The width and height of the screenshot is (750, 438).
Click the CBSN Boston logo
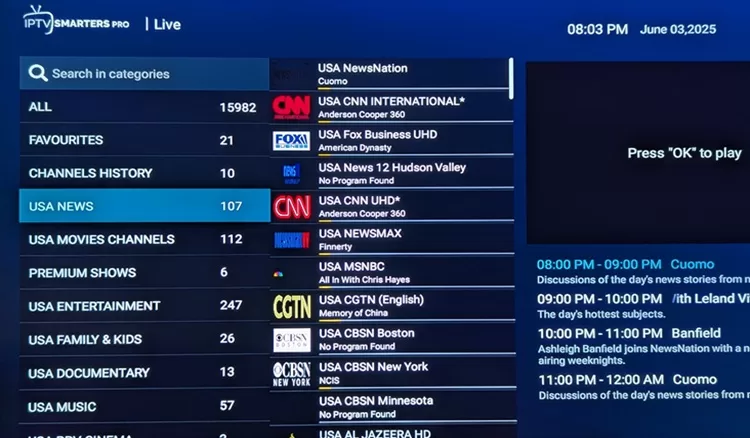click(292, 340)
